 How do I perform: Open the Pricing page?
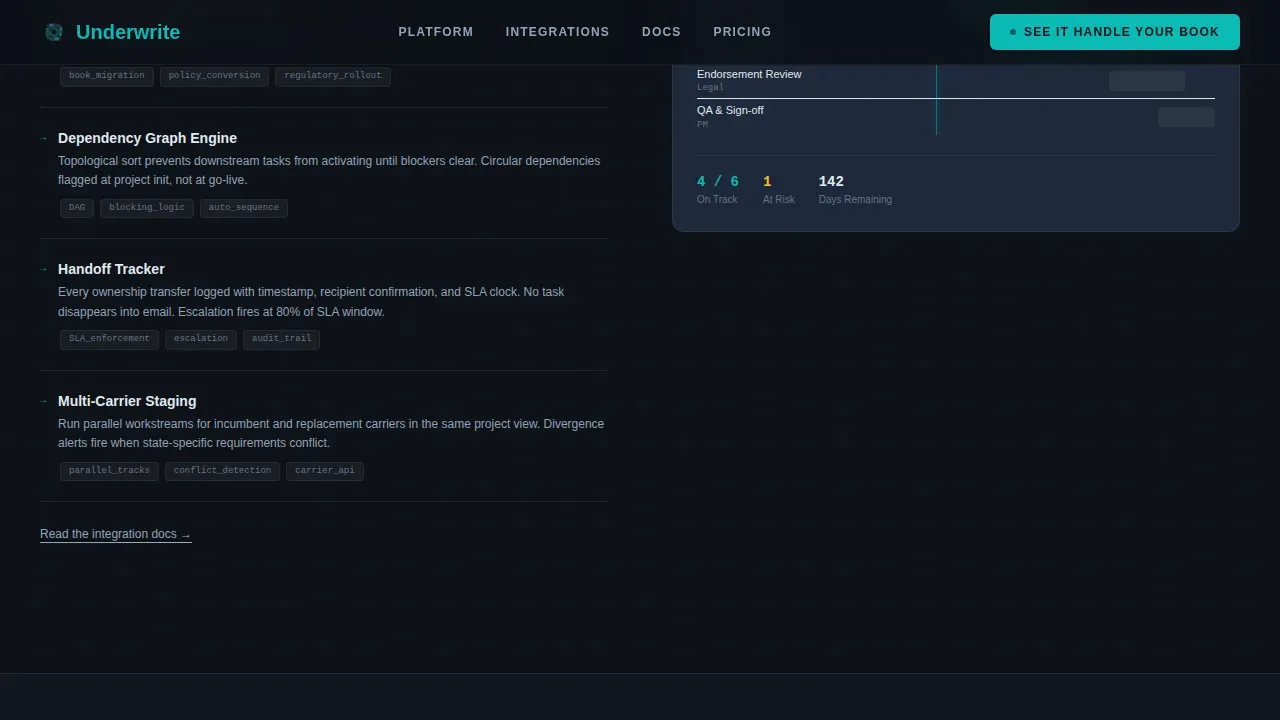742,32
